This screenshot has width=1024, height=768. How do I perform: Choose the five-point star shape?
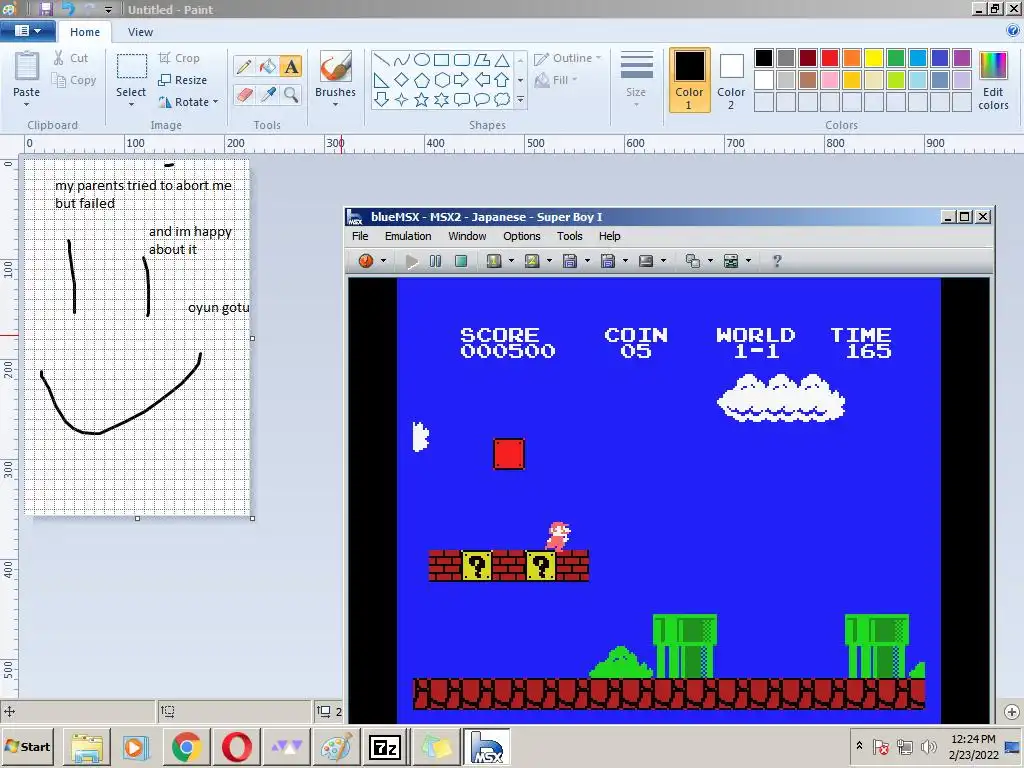point(422,99)
